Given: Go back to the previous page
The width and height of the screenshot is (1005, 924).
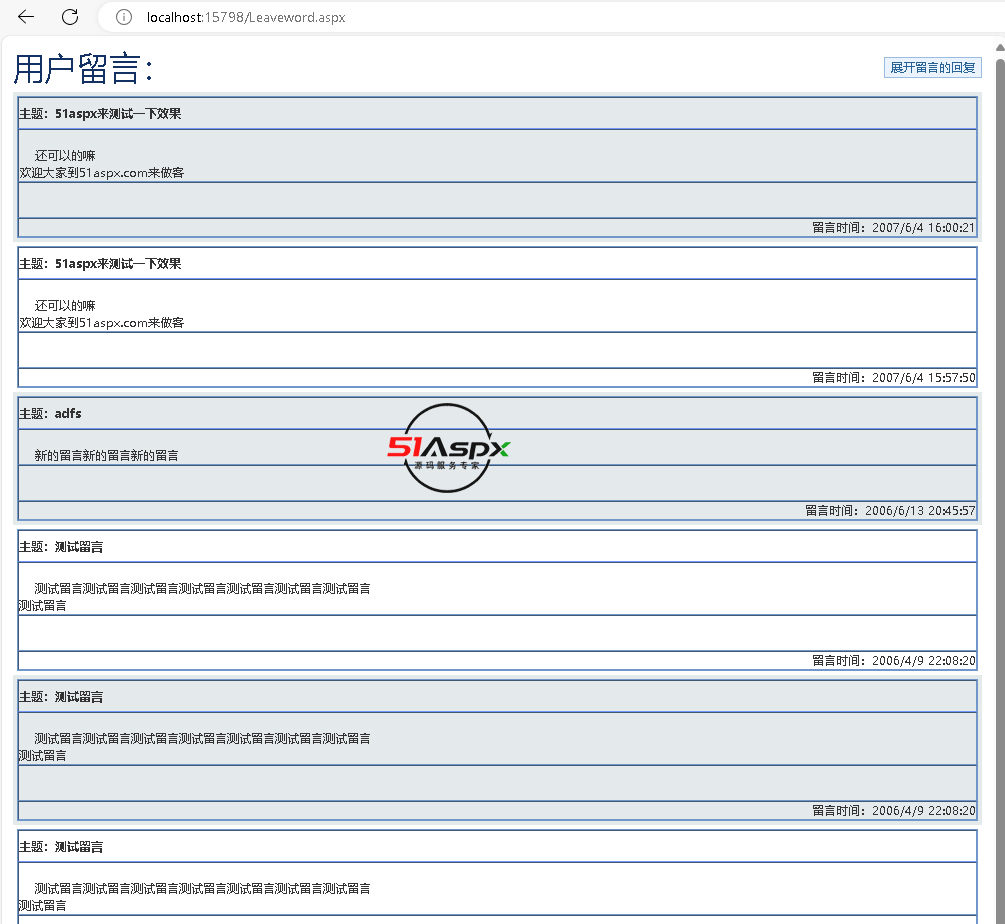Looking at the screenshot, I should (x=26, y=17).
